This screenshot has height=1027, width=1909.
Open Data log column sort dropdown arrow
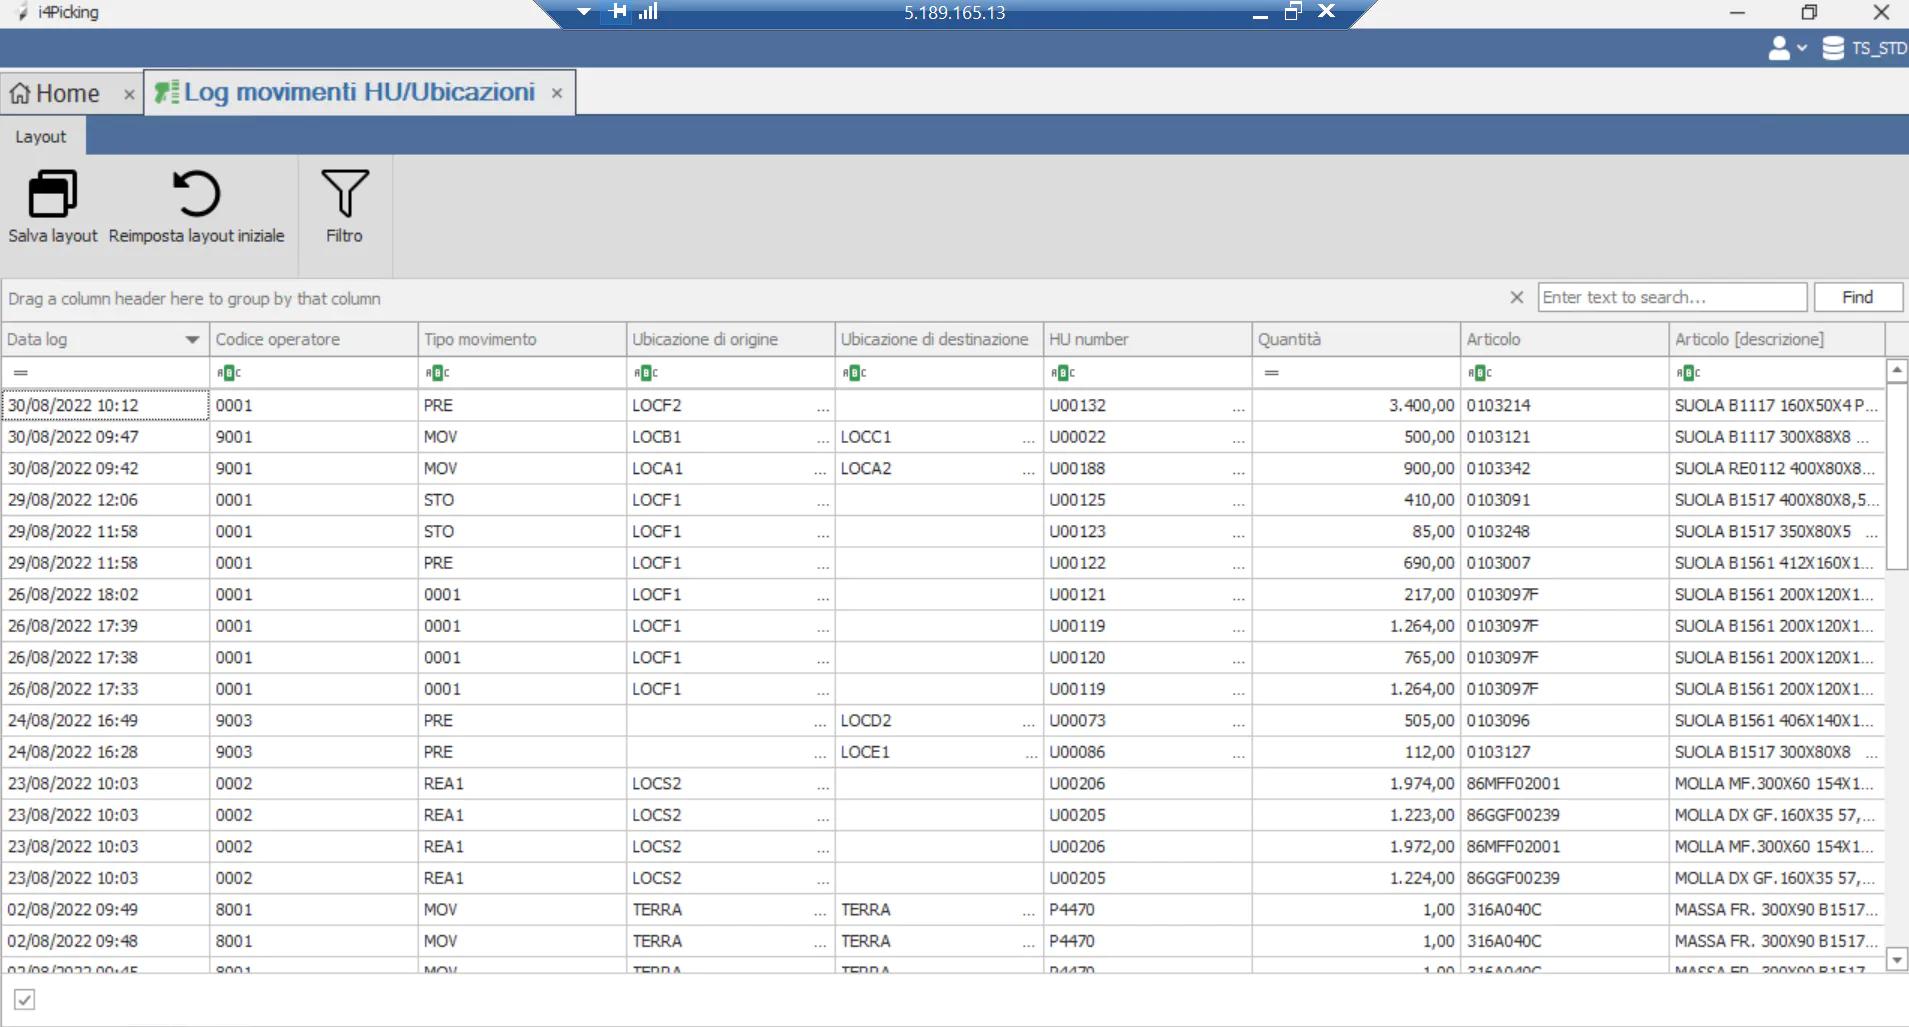(192, 340)
